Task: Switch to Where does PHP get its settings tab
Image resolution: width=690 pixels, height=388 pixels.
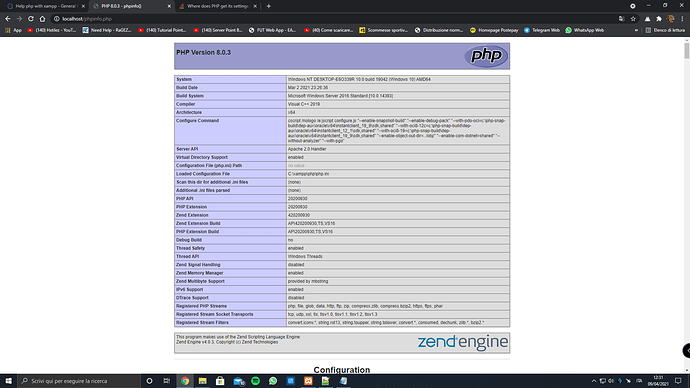Action: [x=217, y=6]
